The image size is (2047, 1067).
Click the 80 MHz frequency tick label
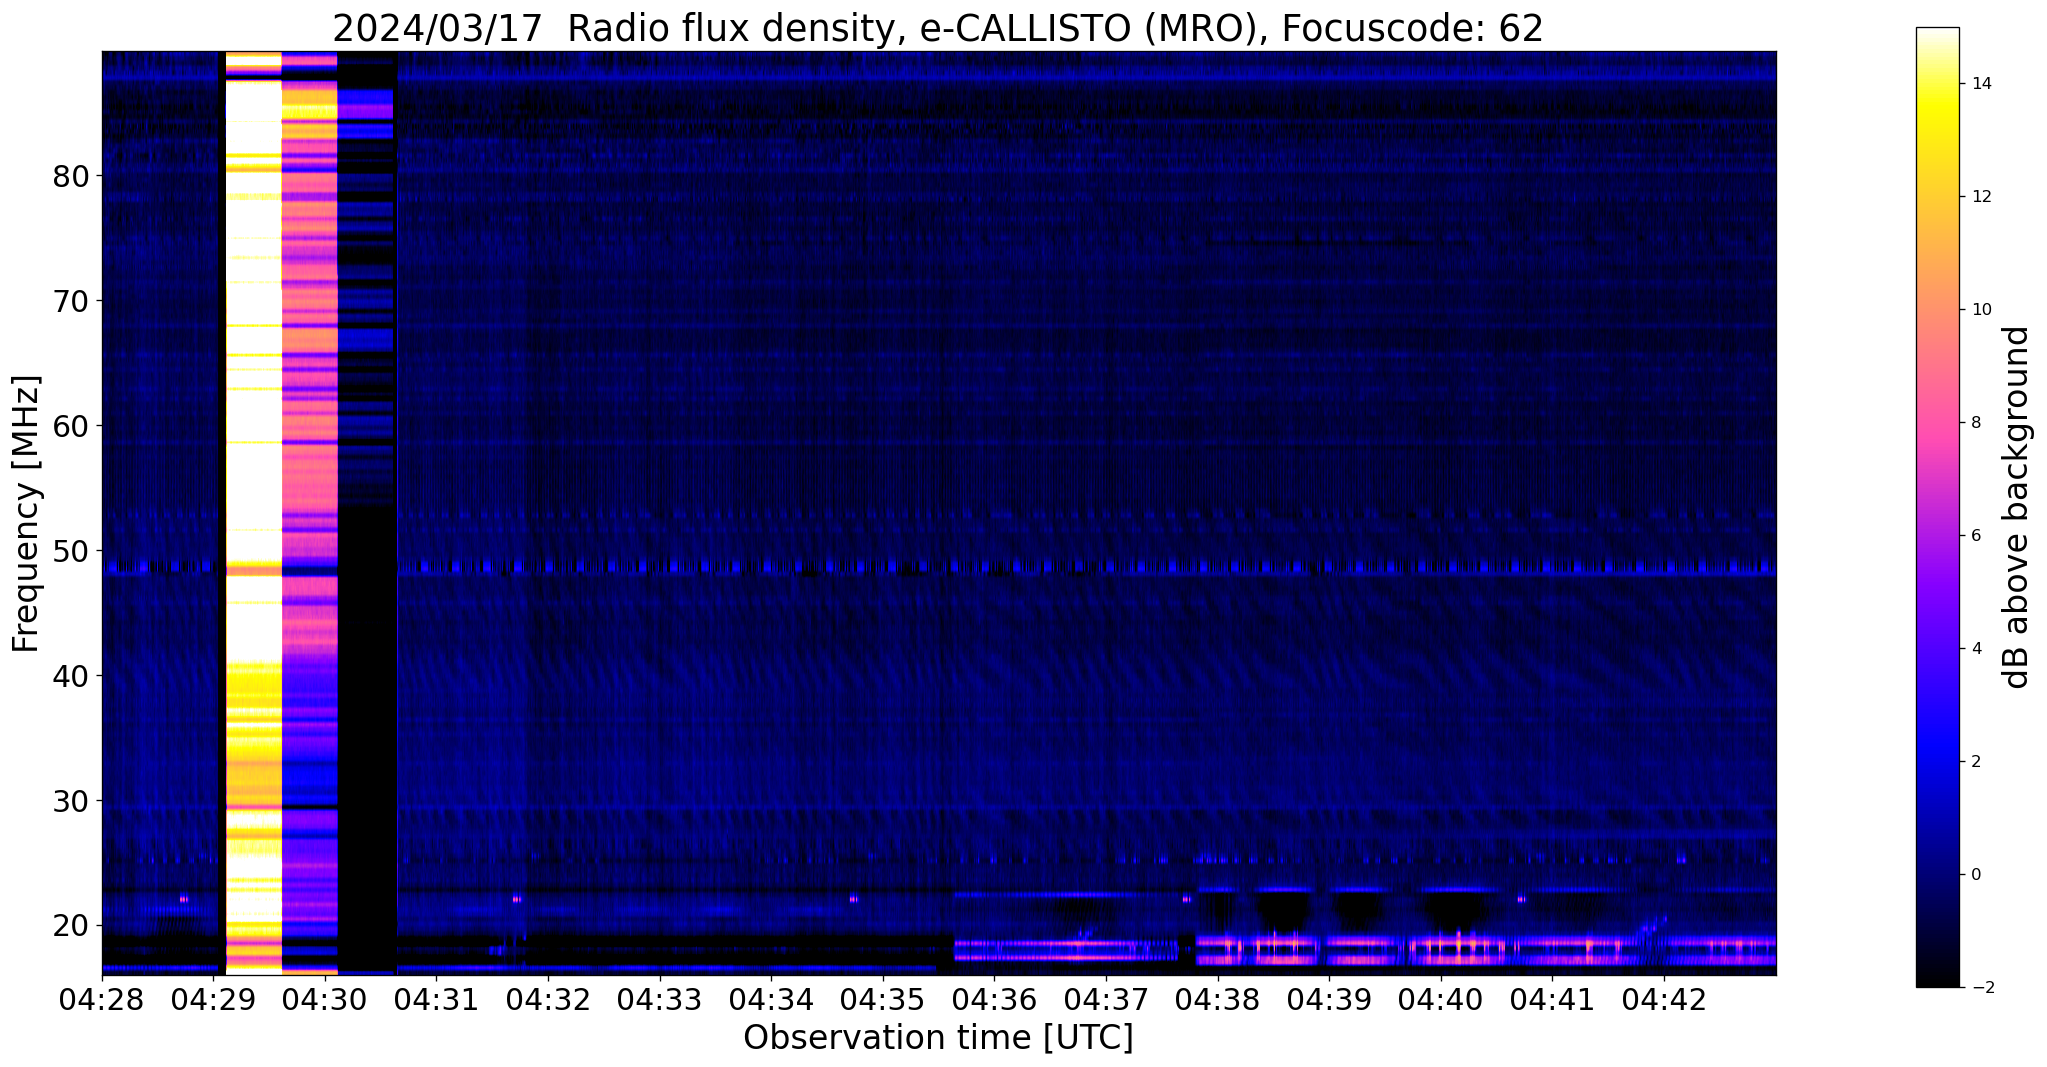coord(71,176)
